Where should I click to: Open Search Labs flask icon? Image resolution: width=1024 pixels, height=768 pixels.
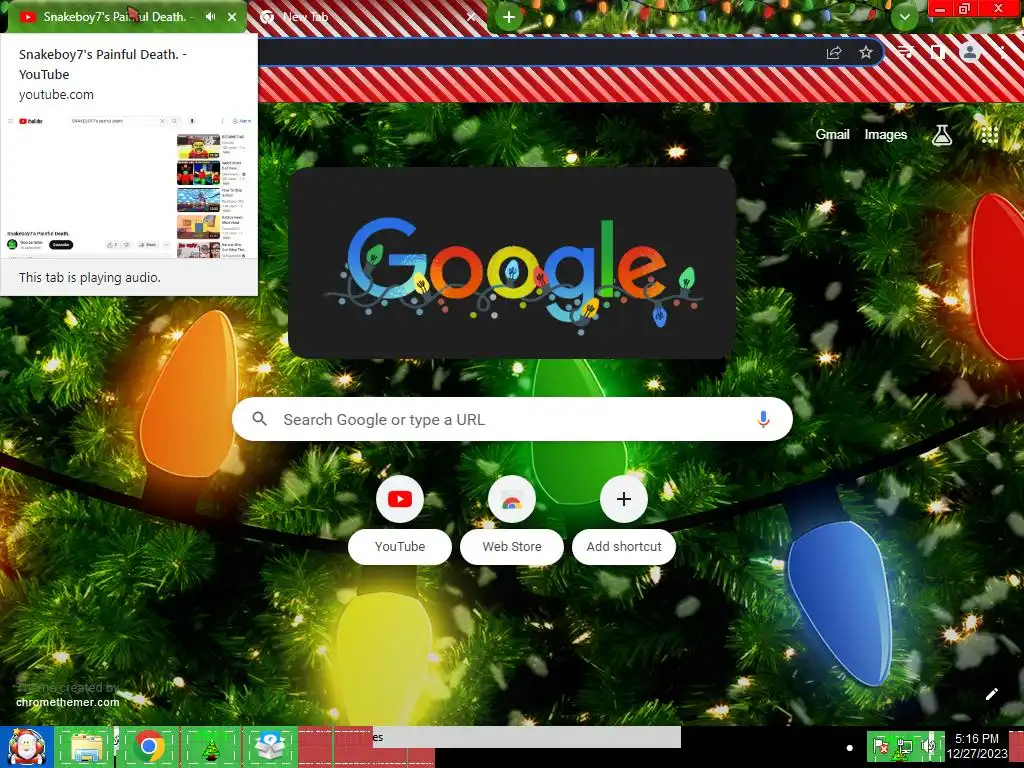(942, 135)
